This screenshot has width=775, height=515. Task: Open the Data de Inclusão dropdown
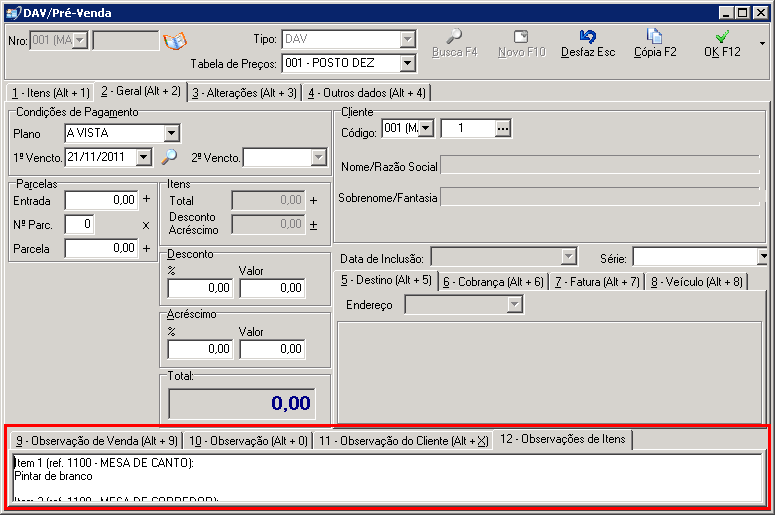pos(568,257)
